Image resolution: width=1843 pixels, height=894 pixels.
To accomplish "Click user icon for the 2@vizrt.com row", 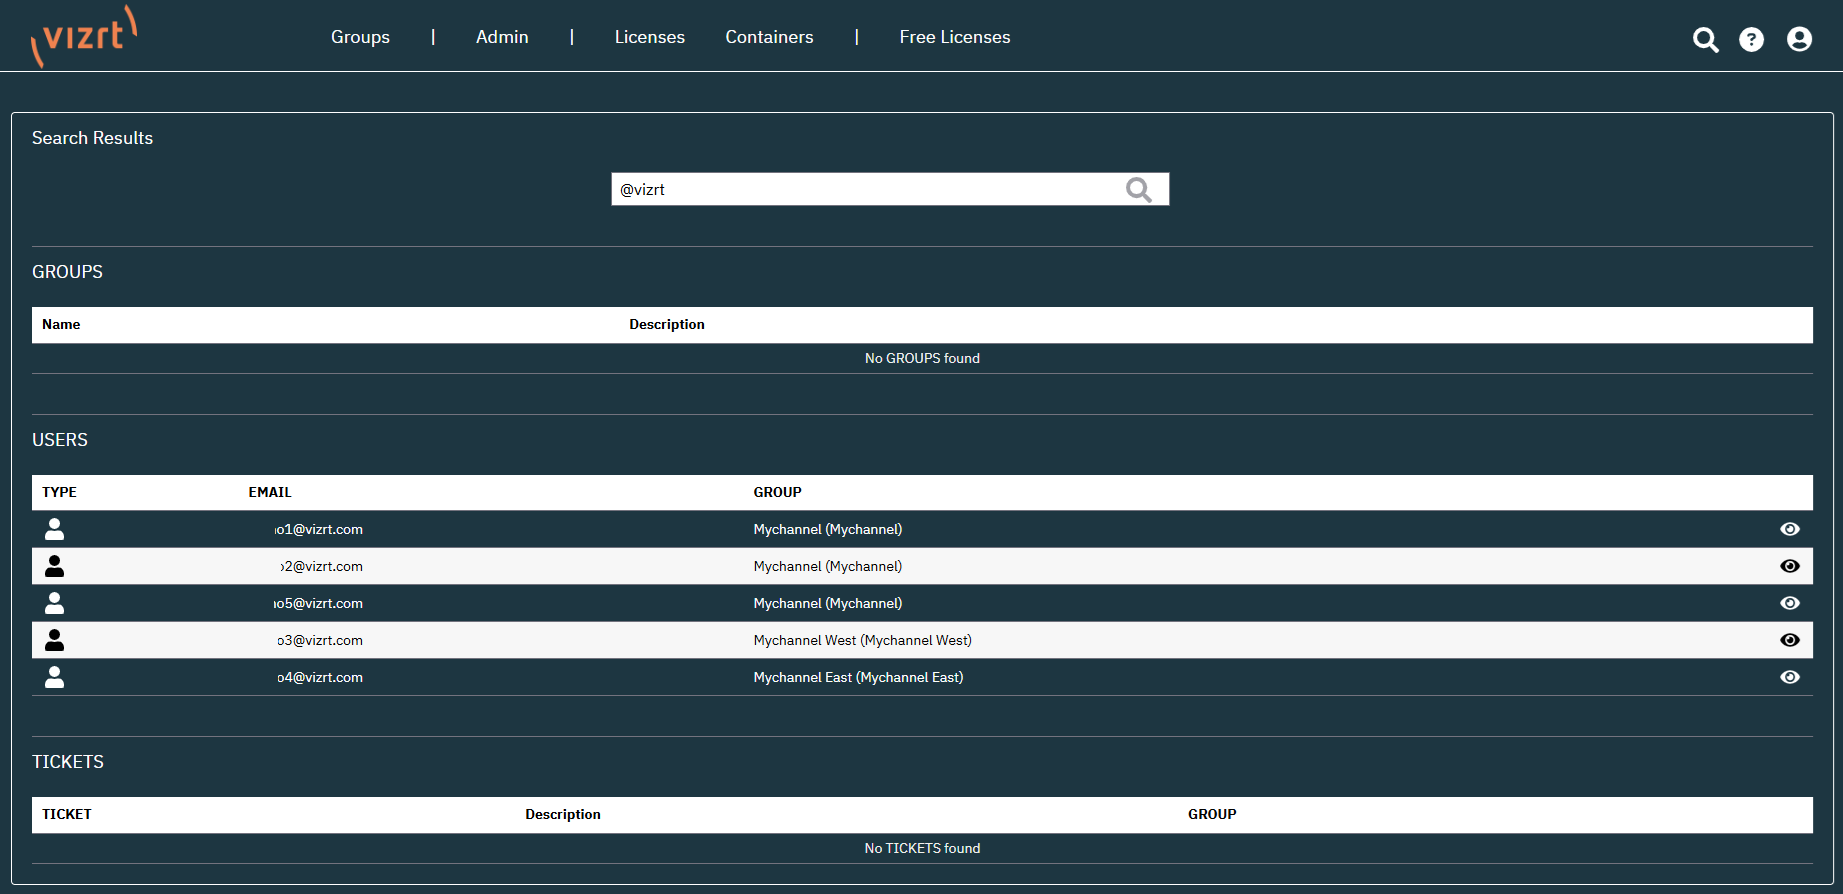I will [x=55, y=566].
